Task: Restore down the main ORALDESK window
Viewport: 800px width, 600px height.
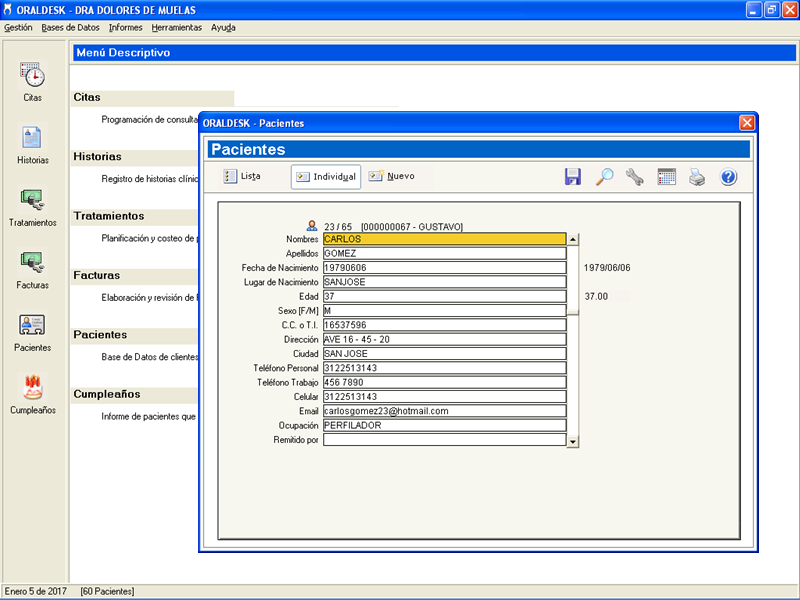Action: [772, 10]
